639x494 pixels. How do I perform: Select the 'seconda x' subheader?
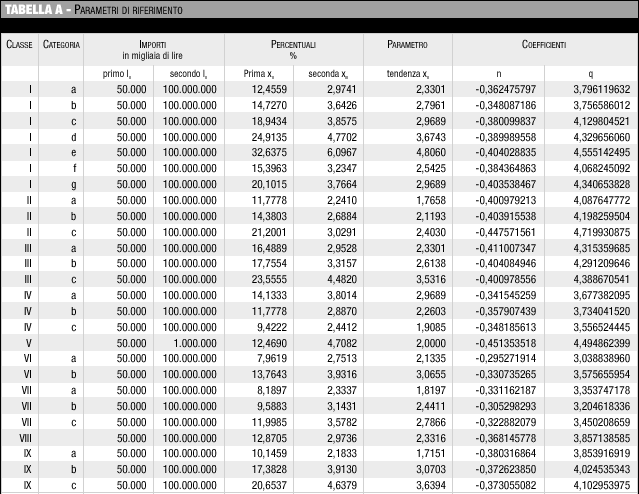(x=328, y=74)
